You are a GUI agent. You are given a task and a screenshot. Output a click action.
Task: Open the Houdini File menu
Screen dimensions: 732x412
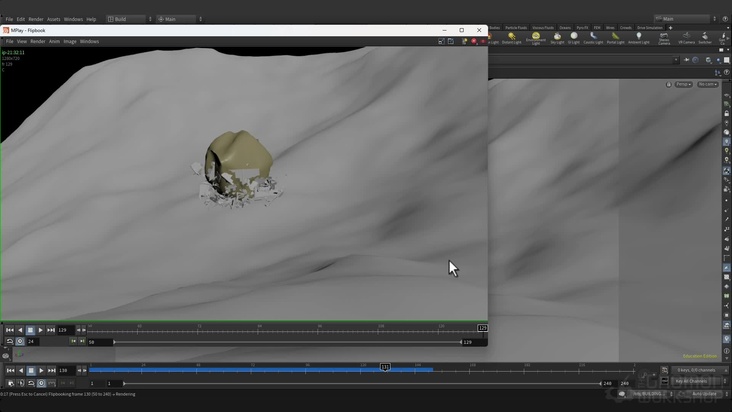[x=9, y=19]
